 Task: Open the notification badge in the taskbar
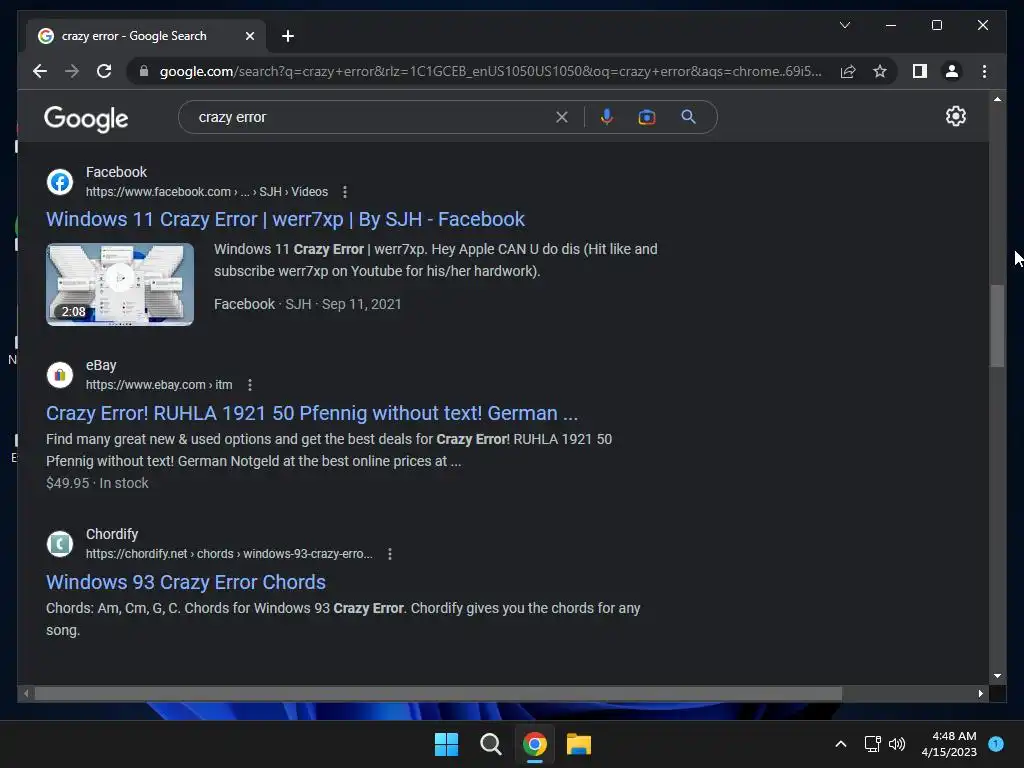[x=996, y=744]
